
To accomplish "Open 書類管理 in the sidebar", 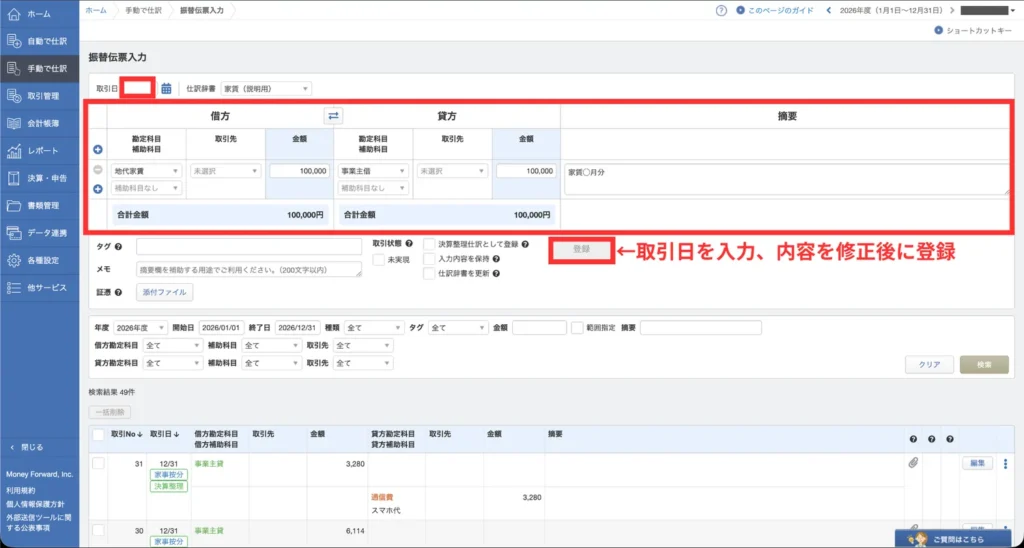I will (39, 206).
